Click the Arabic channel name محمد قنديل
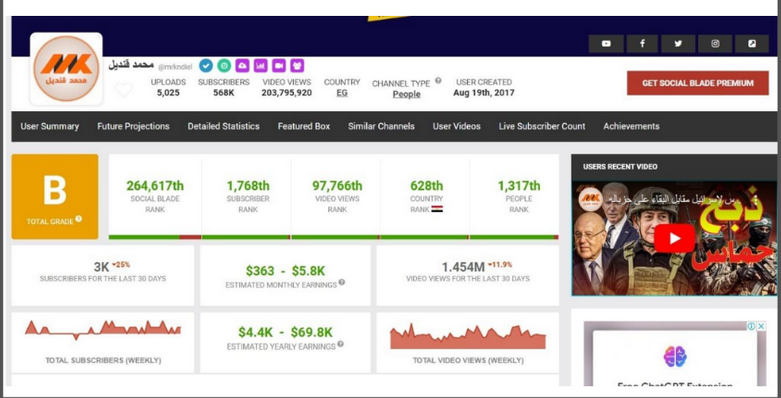Screen dimensions: 781x398 coord(131,65)
